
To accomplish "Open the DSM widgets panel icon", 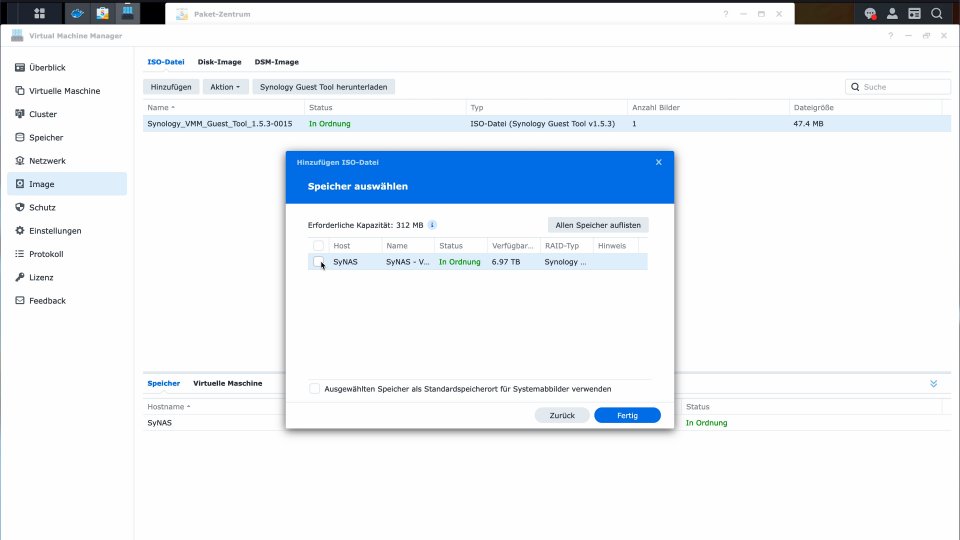I will point(914,13).
